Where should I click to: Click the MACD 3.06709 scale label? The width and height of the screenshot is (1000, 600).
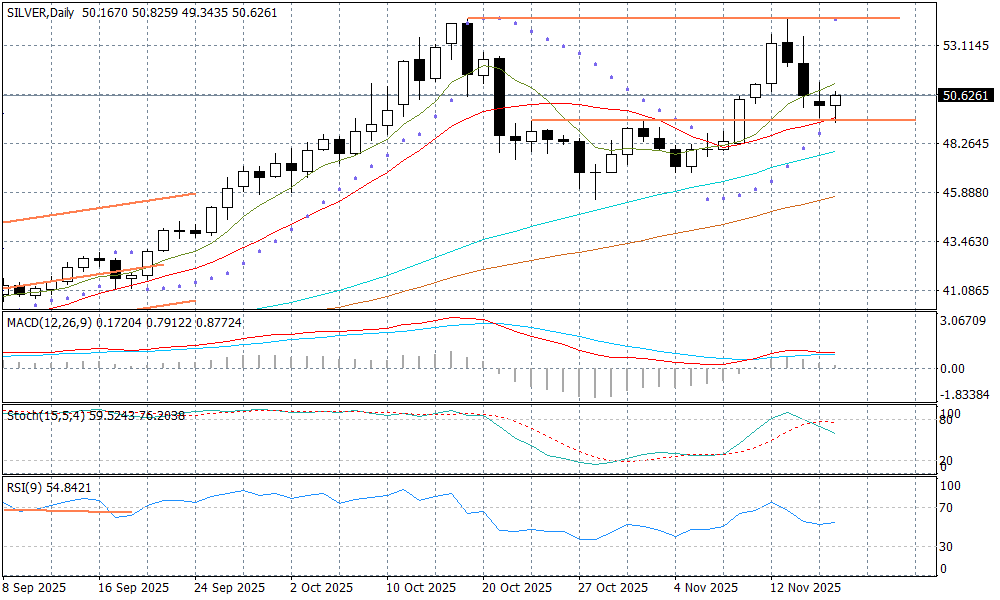(966, 321)
